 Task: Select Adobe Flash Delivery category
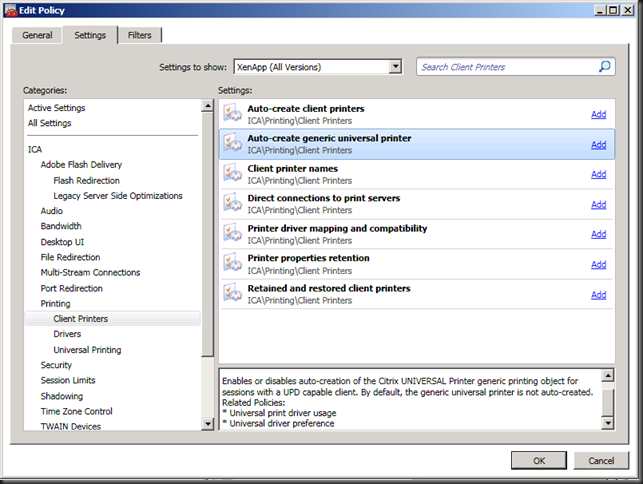tap(81, 164)
